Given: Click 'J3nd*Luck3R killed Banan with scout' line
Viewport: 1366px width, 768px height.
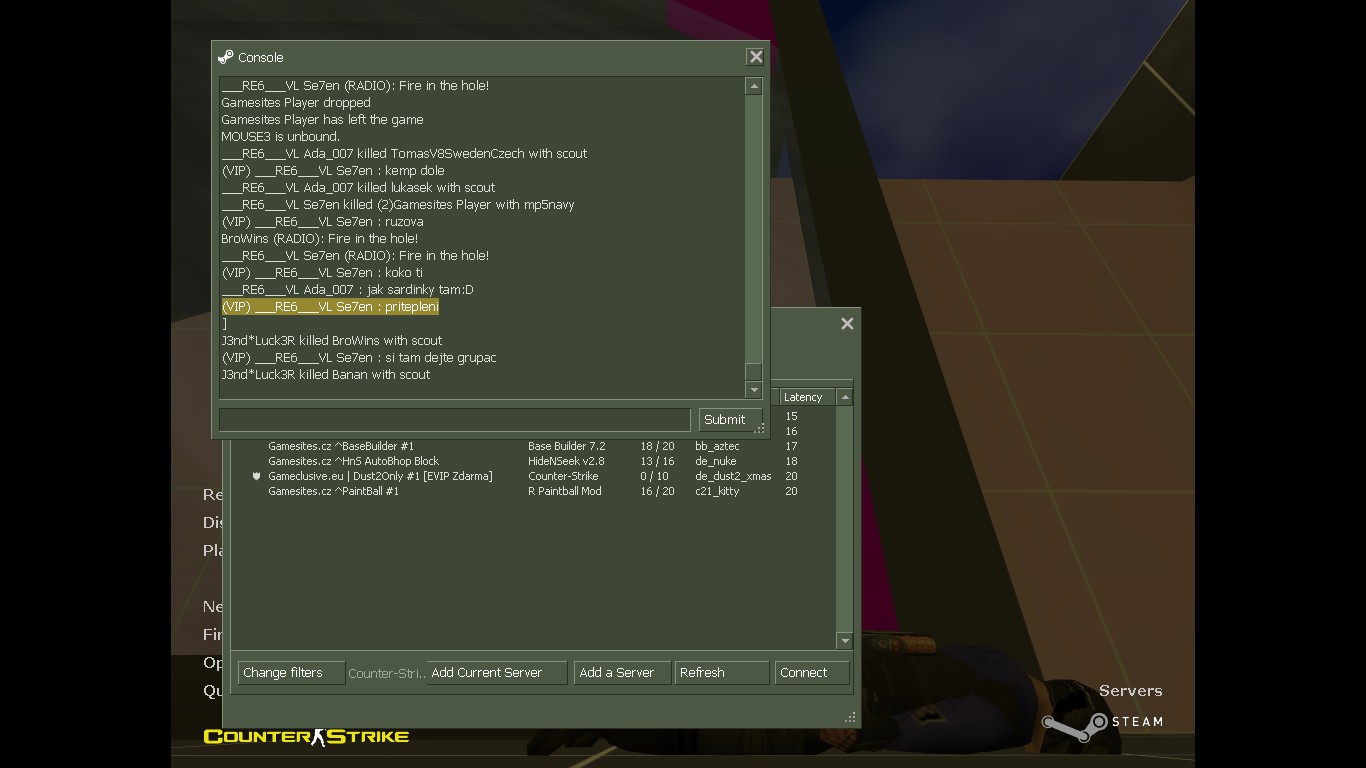Looking at the screenshot, I should click(325, 375).
